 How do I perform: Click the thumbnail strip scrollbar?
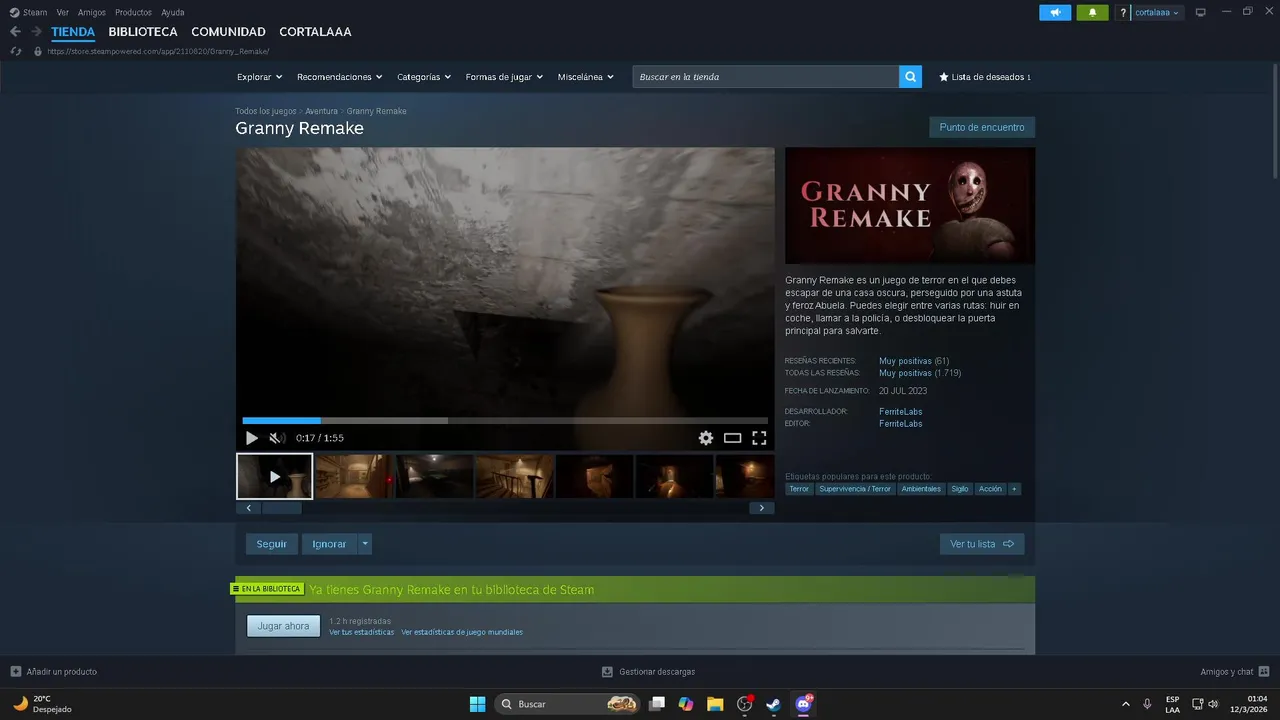click(281, 508)
